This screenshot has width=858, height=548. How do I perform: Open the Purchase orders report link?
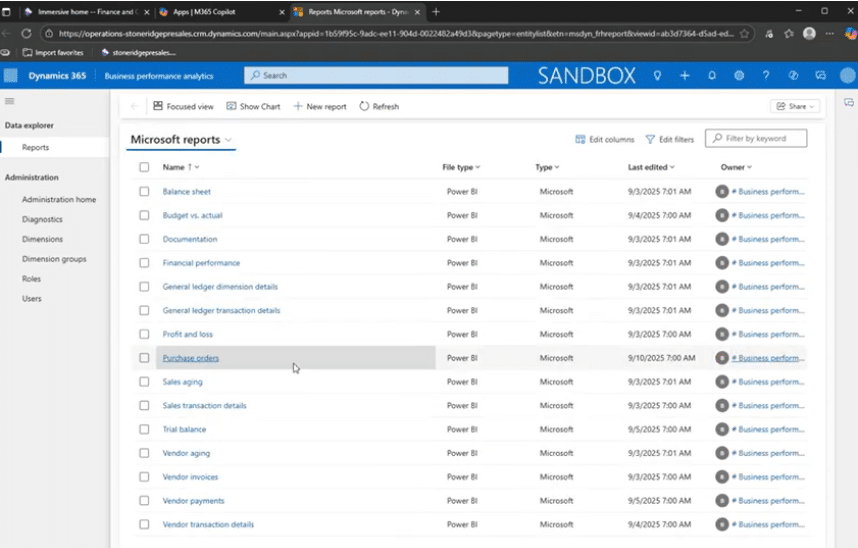[x=190, y=358]
